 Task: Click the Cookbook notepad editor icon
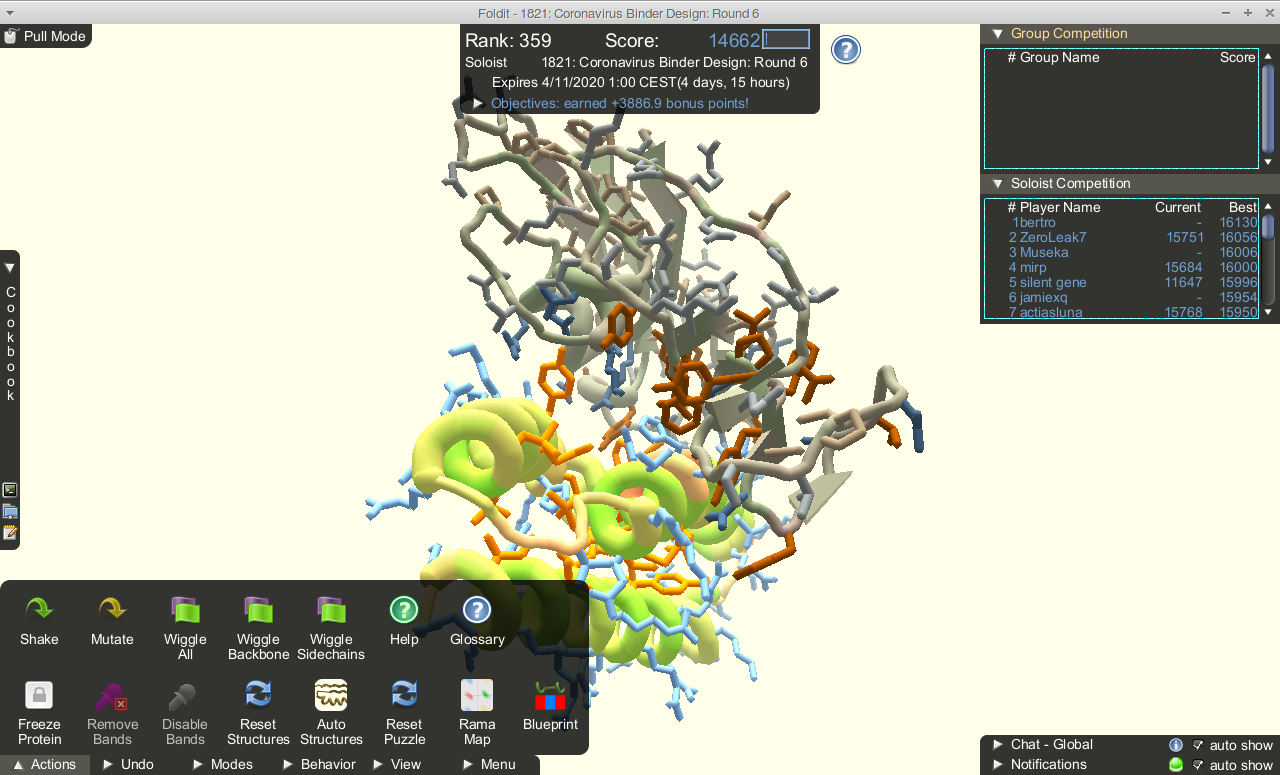10,532
